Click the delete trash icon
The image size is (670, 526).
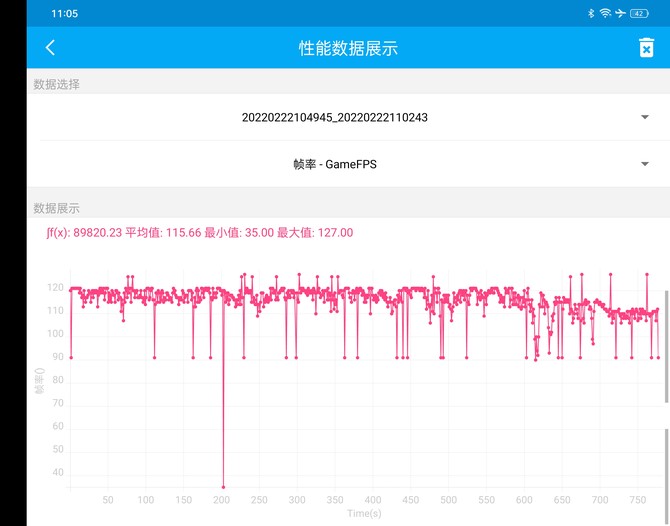pyautogui.click(x=646, y=48)
